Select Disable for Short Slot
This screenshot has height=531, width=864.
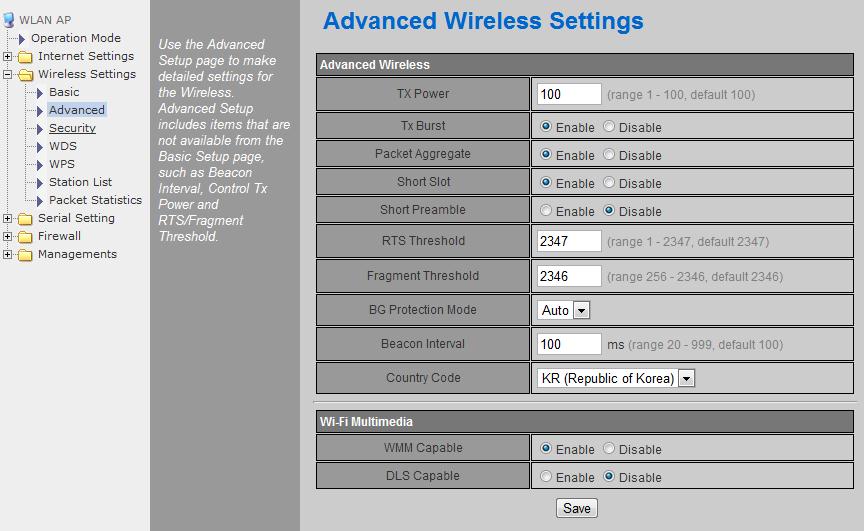pos(608,182)
